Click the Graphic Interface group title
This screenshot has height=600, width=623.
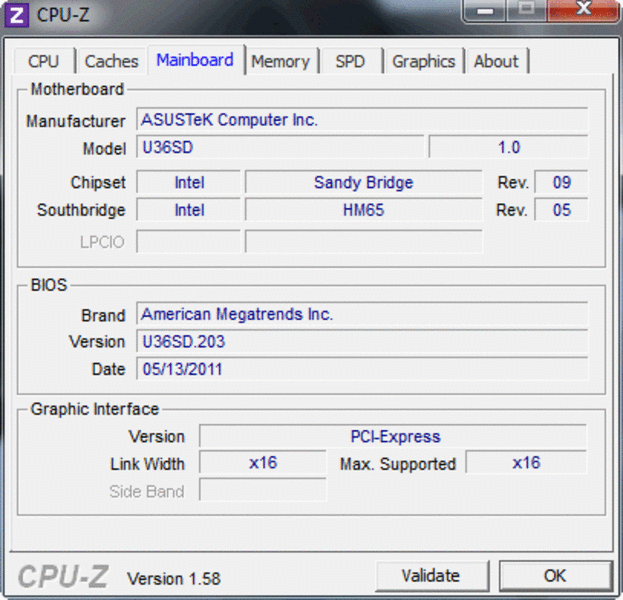95,409
